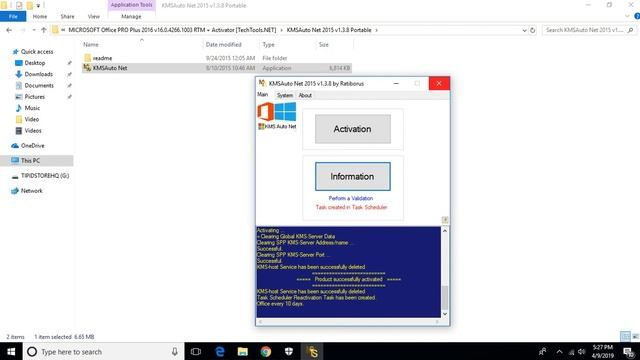Open the Manage ribbon tab
This screenshot has width=640, height=360.
pos(131,16)
